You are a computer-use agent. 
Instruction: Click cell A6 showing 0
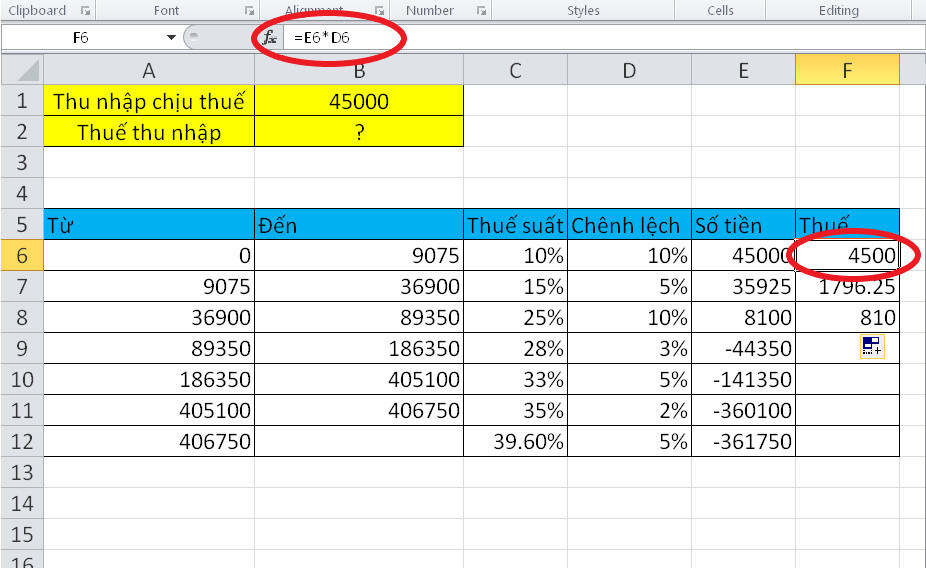coord(149,255)
